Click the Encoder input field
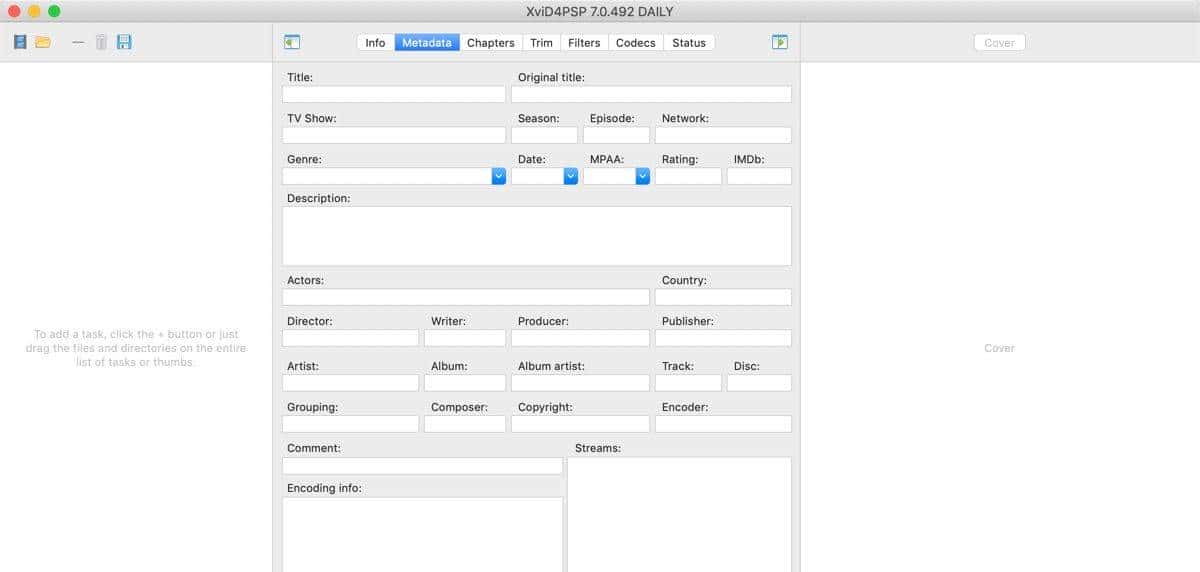The height and width of the screenshot is (572, 1200). click(723, 424)
